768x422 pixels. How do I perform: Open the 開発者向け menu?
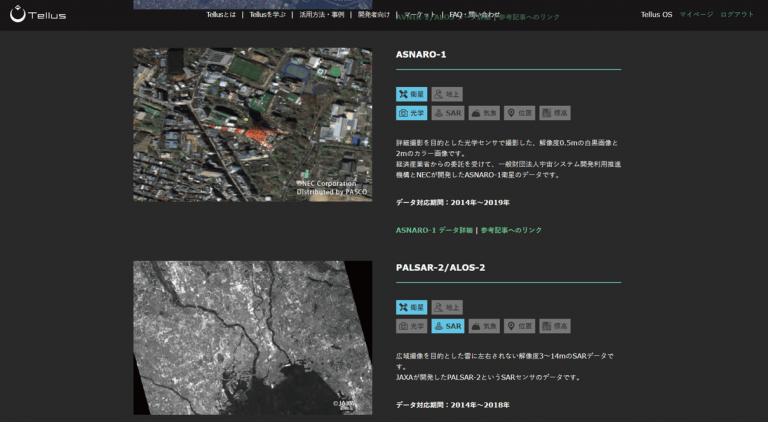click(x=374, y=15)
